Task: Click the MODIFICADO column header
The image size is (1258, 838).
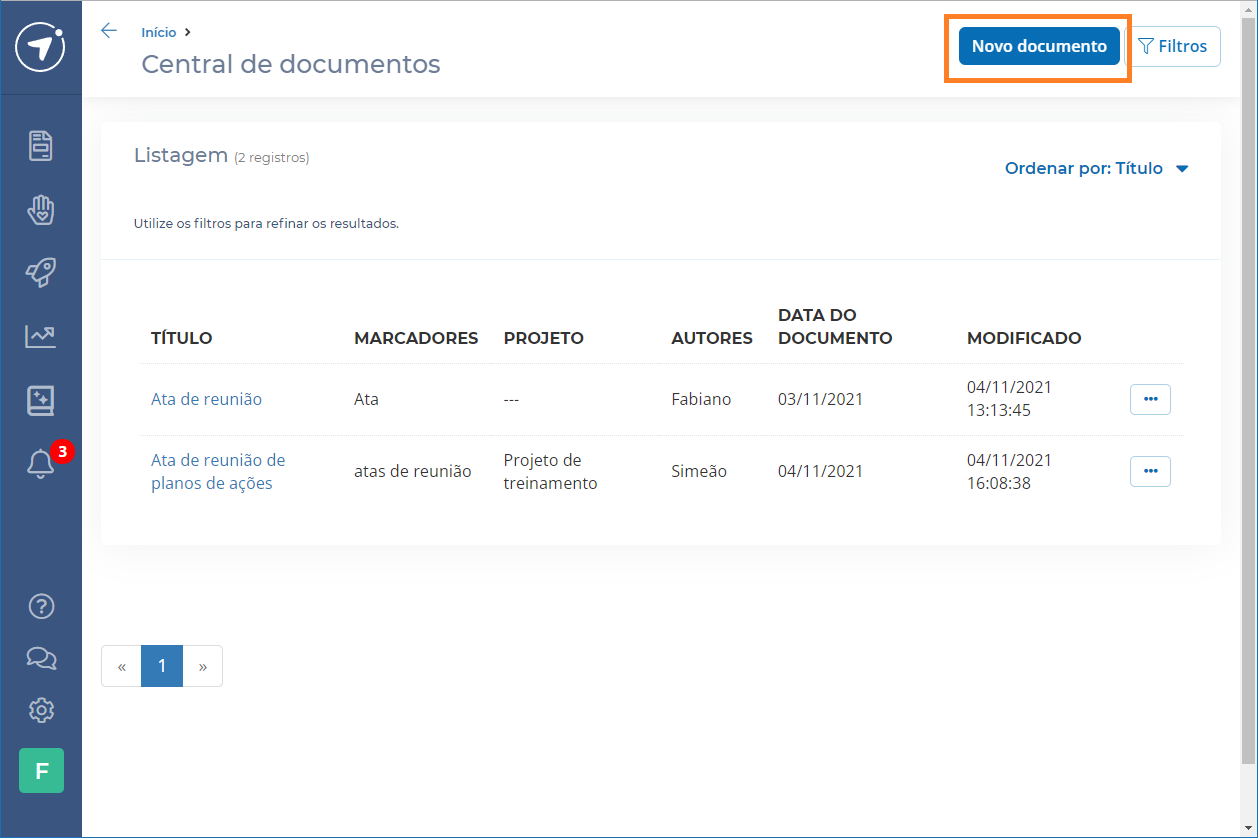Action: click(x=1024, y=338)
